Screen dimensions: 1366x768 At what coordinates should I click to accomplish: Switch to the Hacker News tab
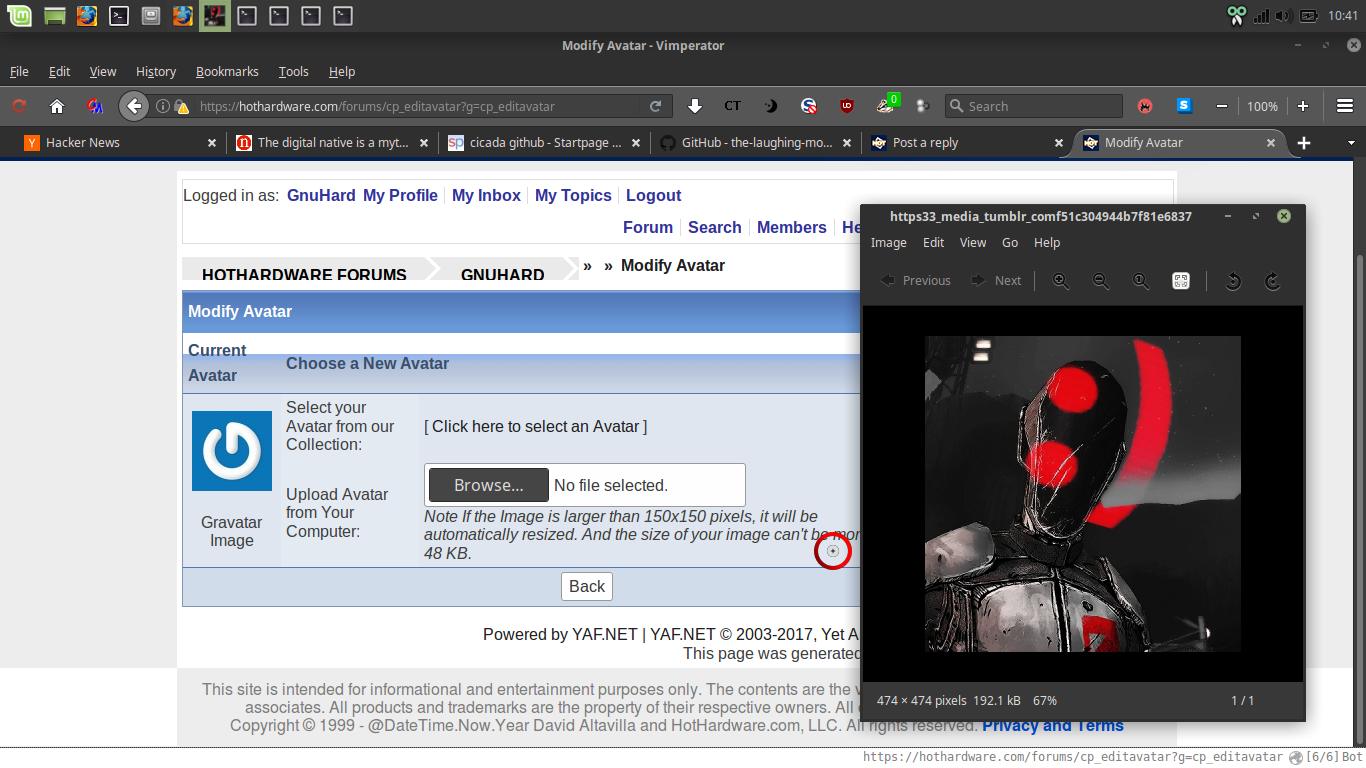point(120,143)
